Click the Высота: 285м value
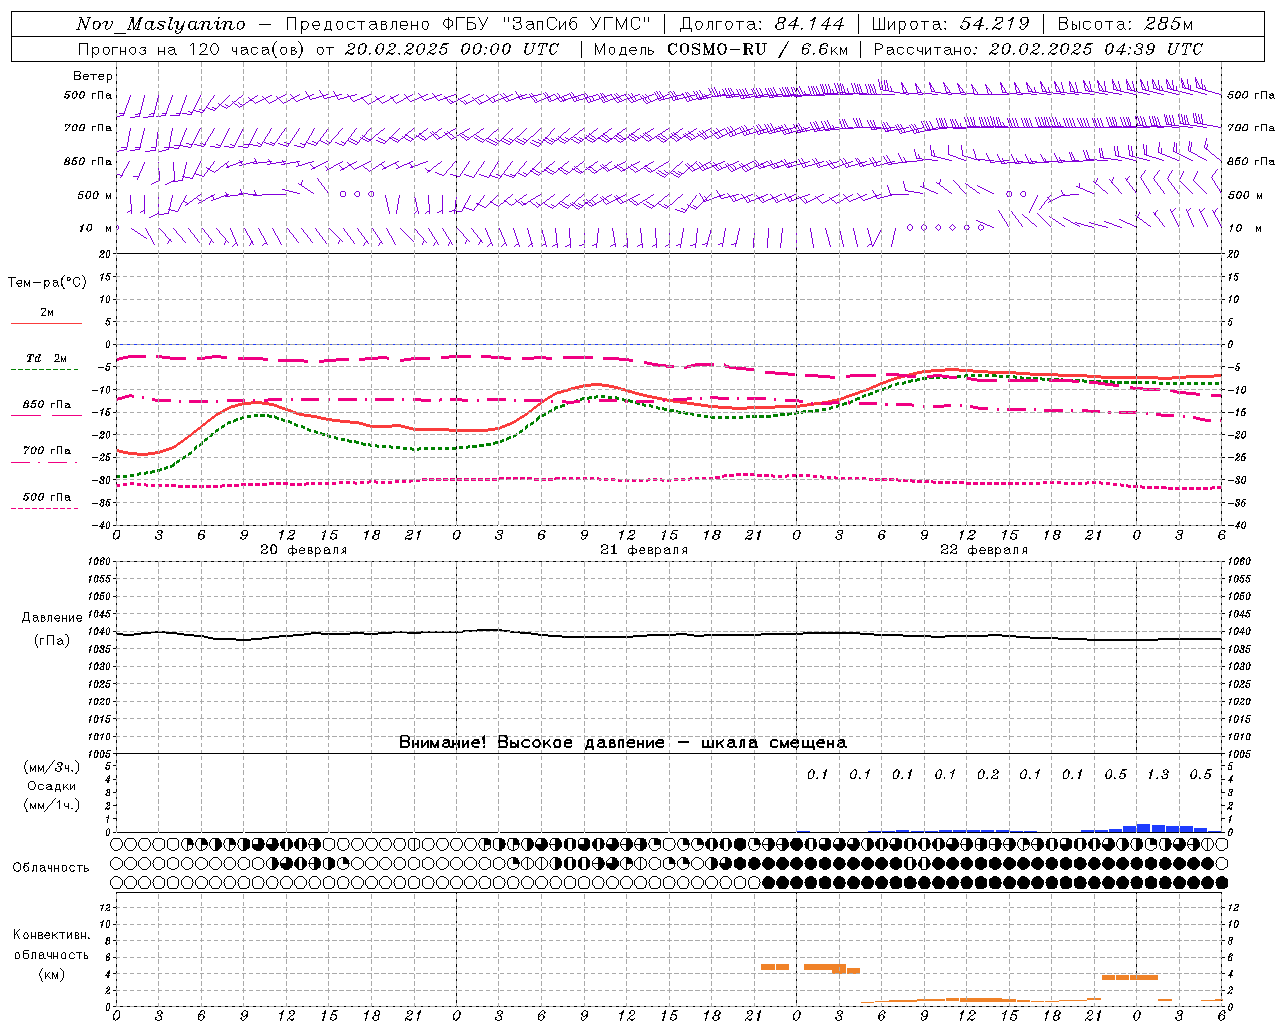The height and width of the screenshot is (1024, 1280). pos(1125,25)
